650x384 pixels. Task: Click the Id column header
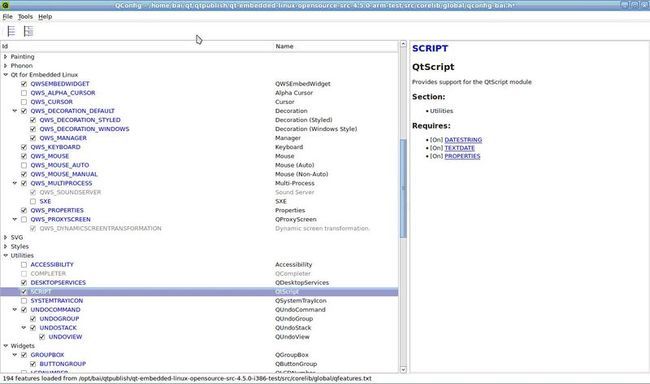(x=137, y=46)
